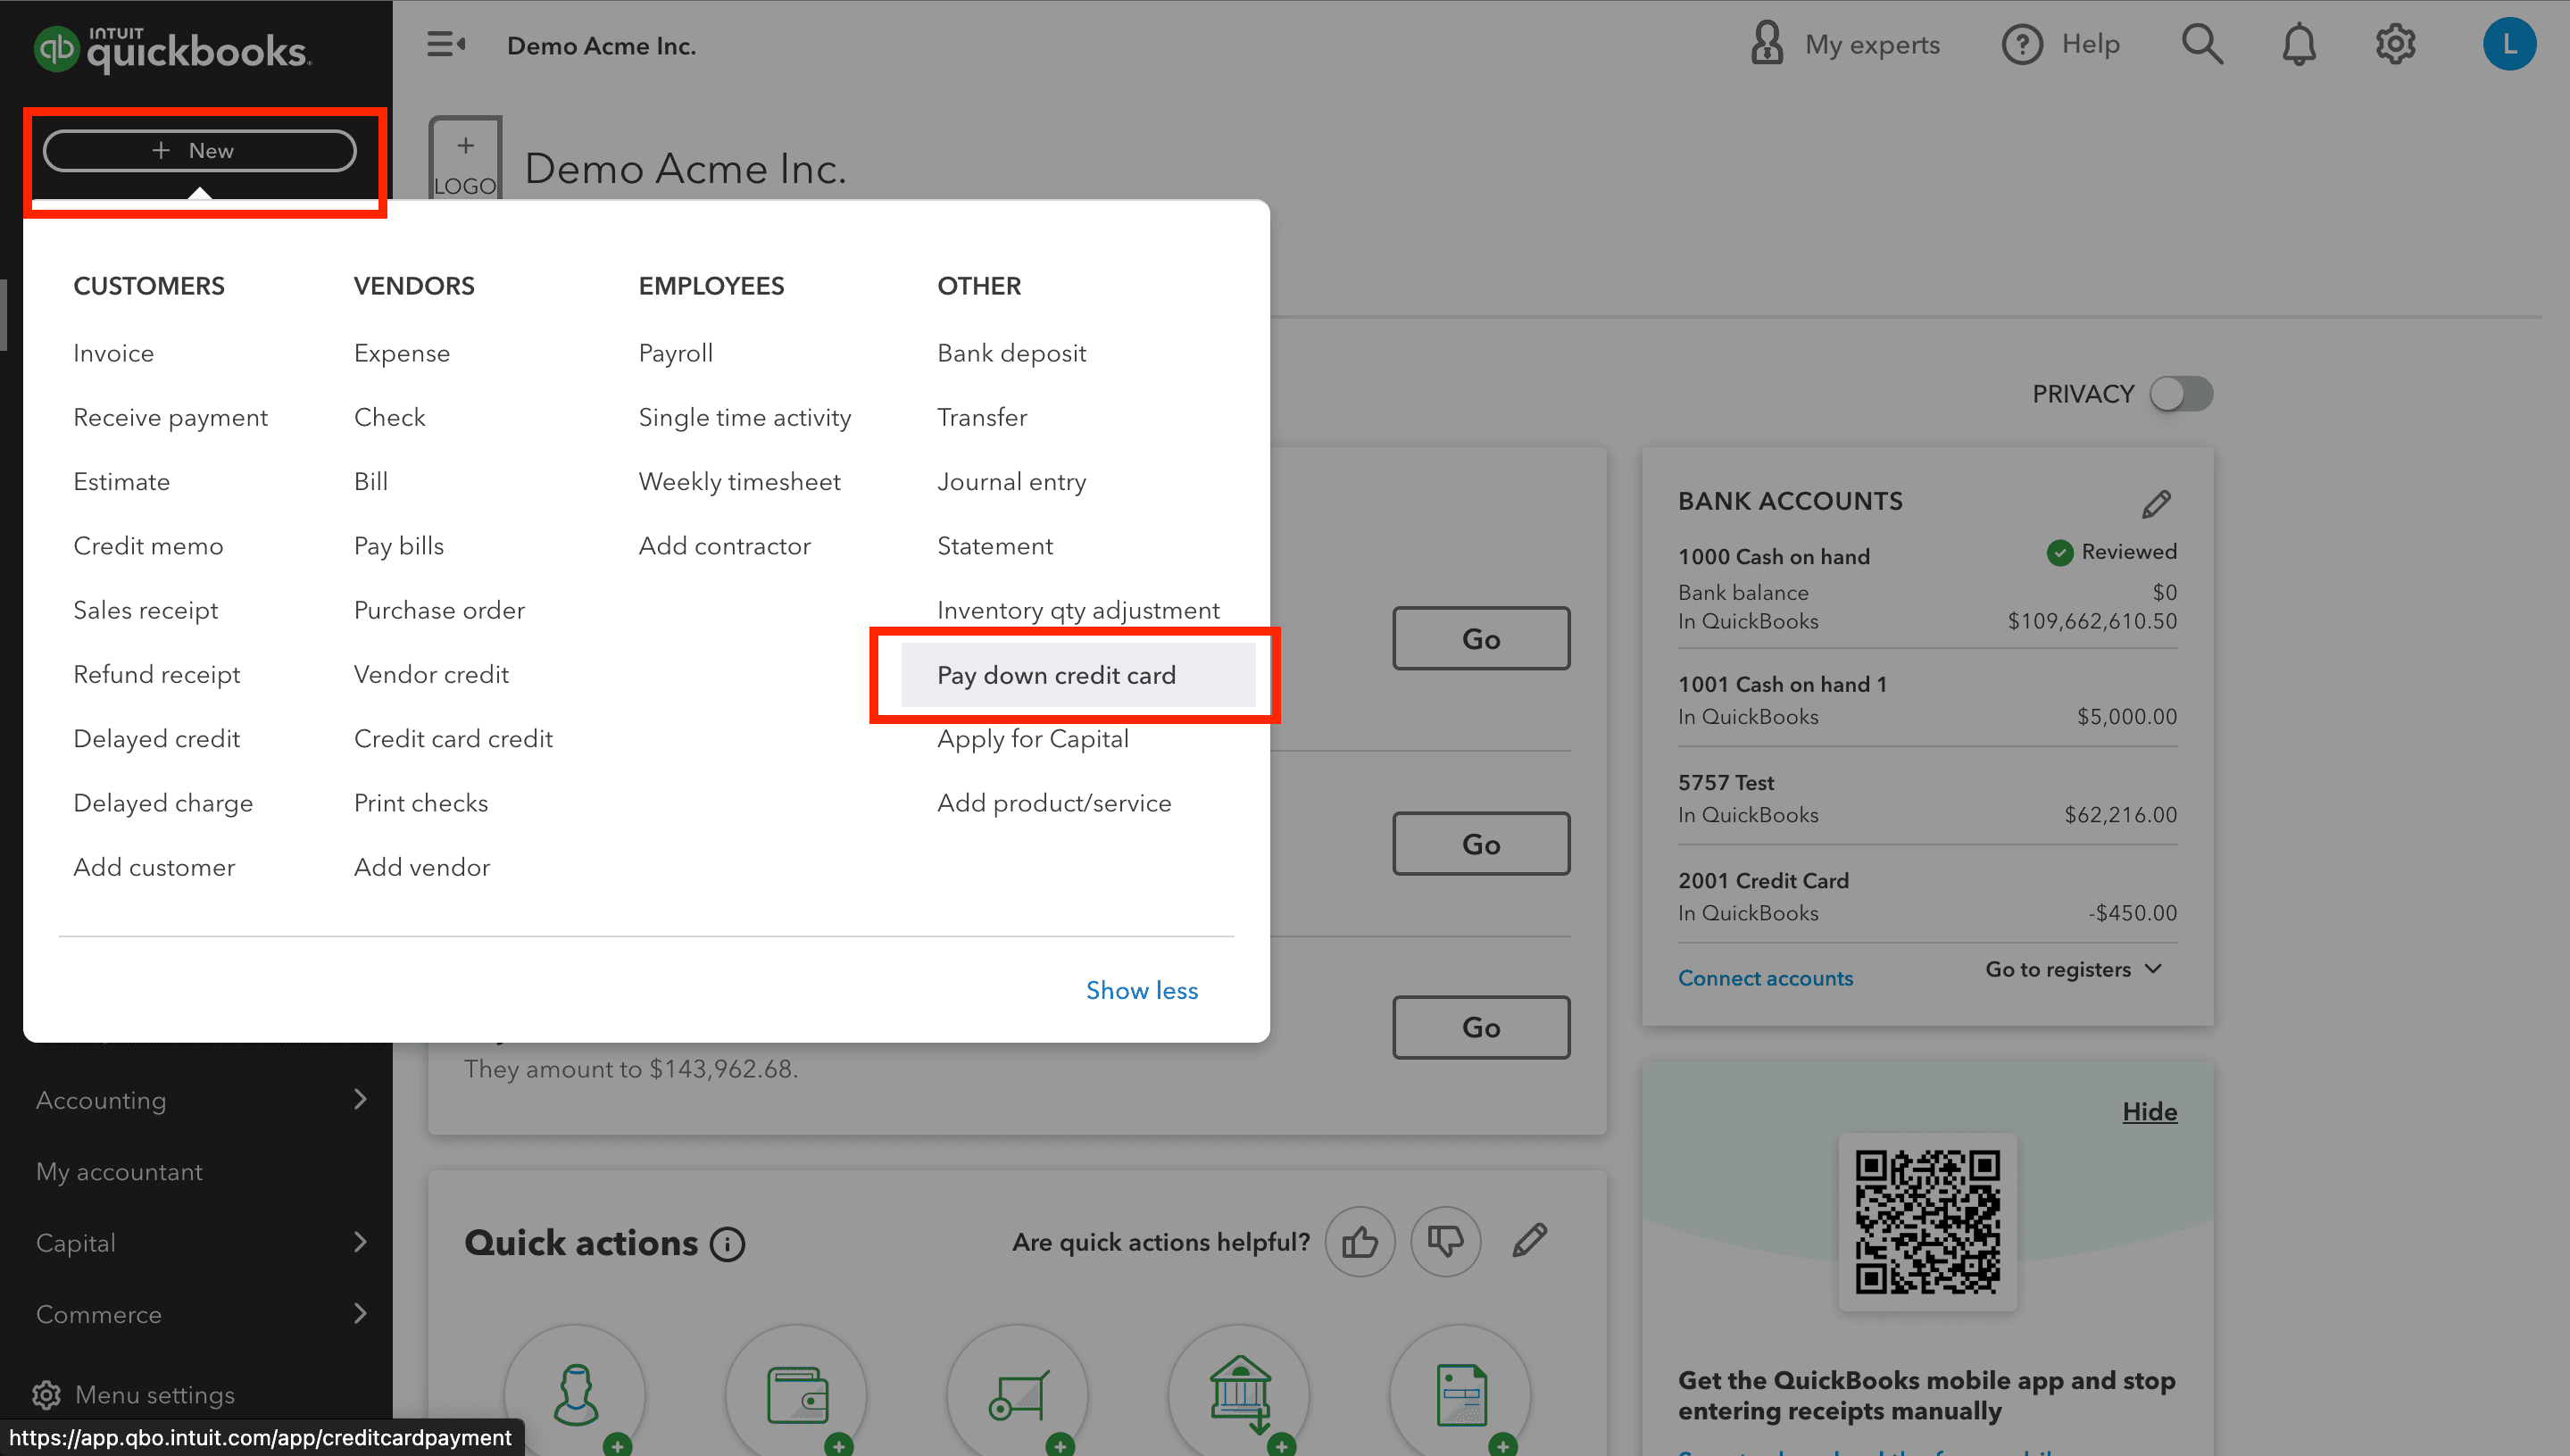Select Pay down credit card
The width and height of the screenshot is (2570, 1456).
pos(1056,675)
